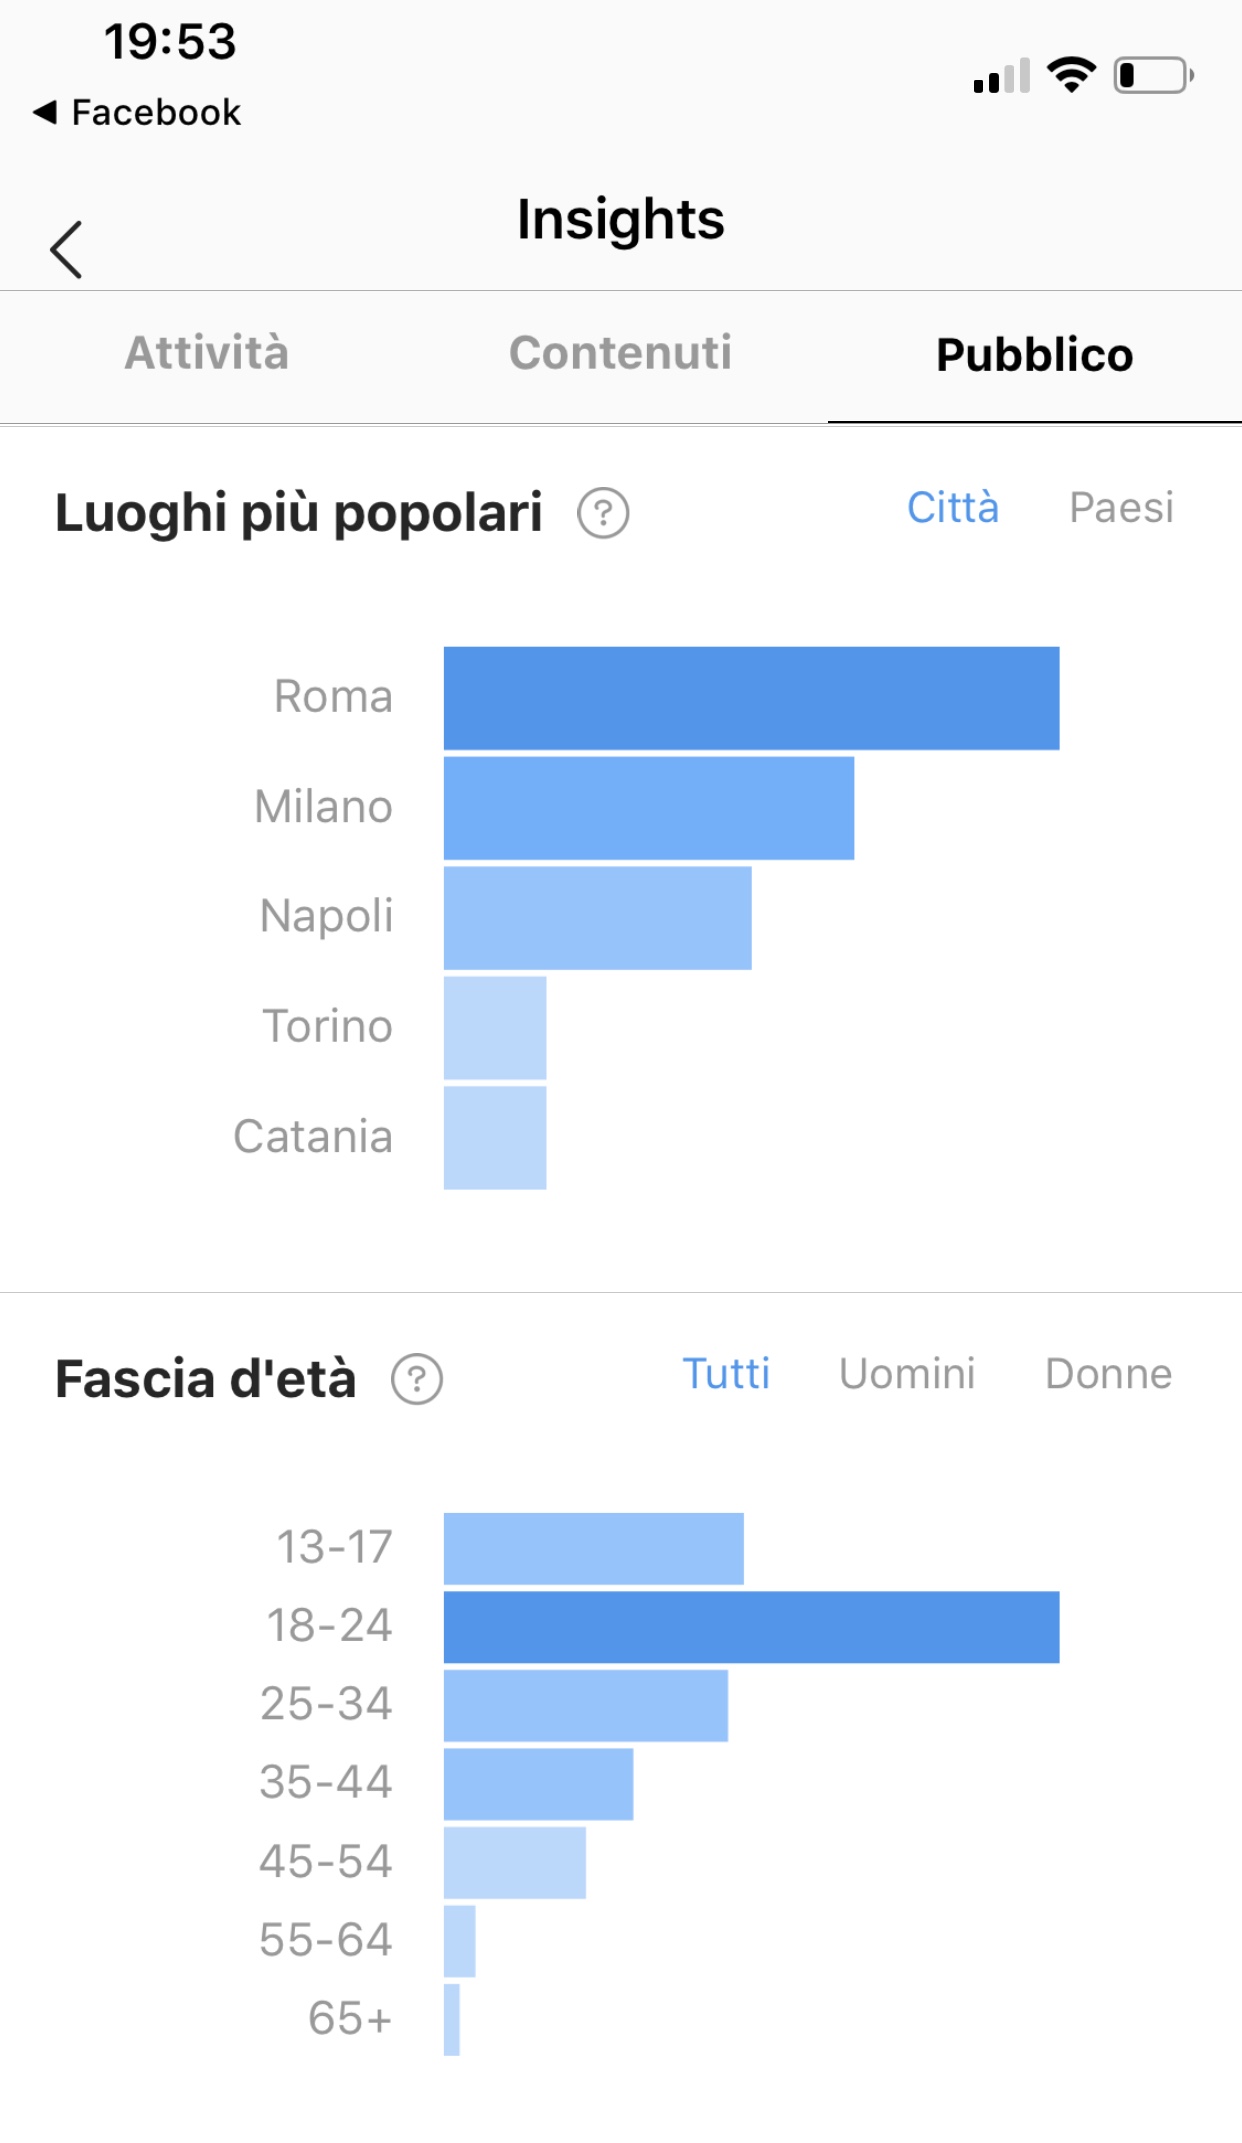Filter age range by Uomini
The width and height of the screenshot is (1242, 2143).
[906, 1374]
